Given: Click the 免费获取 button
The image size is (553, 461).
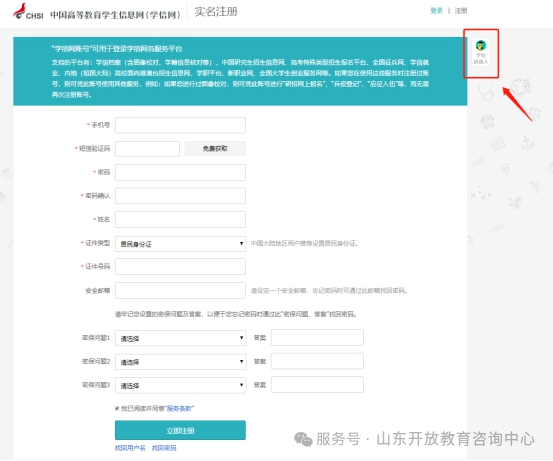Looking at the screenshot, I should coord(215,149).
